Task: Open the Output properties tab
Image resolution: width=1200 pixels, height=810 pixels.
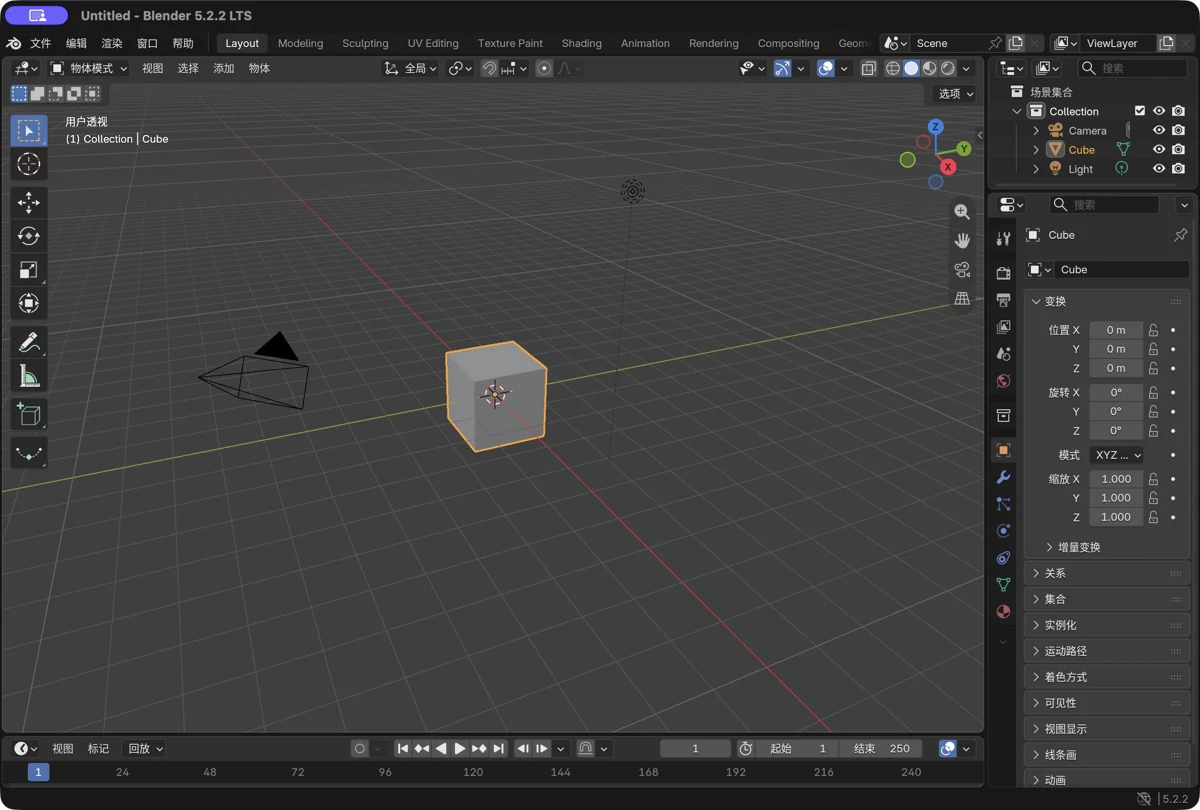Action: coord(1004,300)
